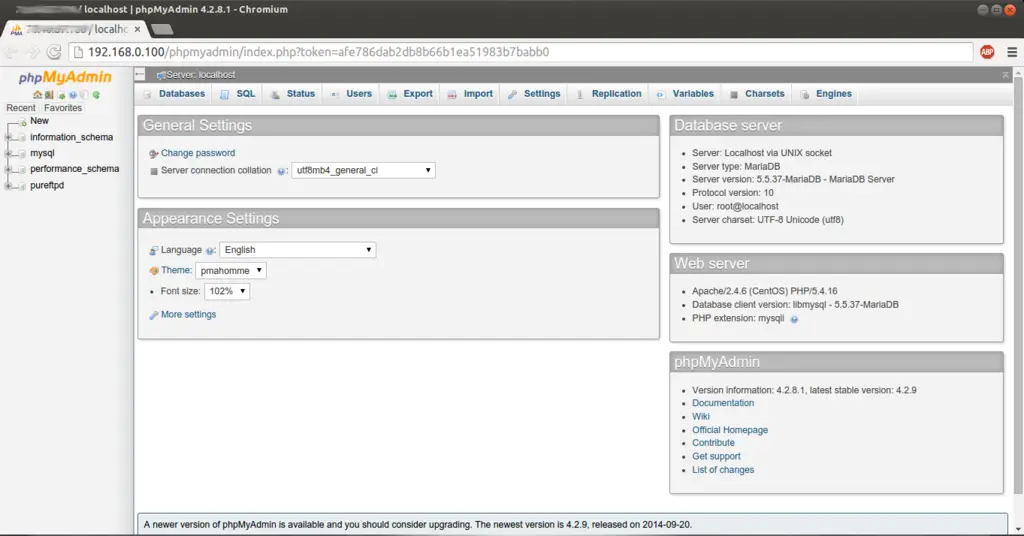
Task: Click the New database icon in tree
Action: click(x=23, y=122)
